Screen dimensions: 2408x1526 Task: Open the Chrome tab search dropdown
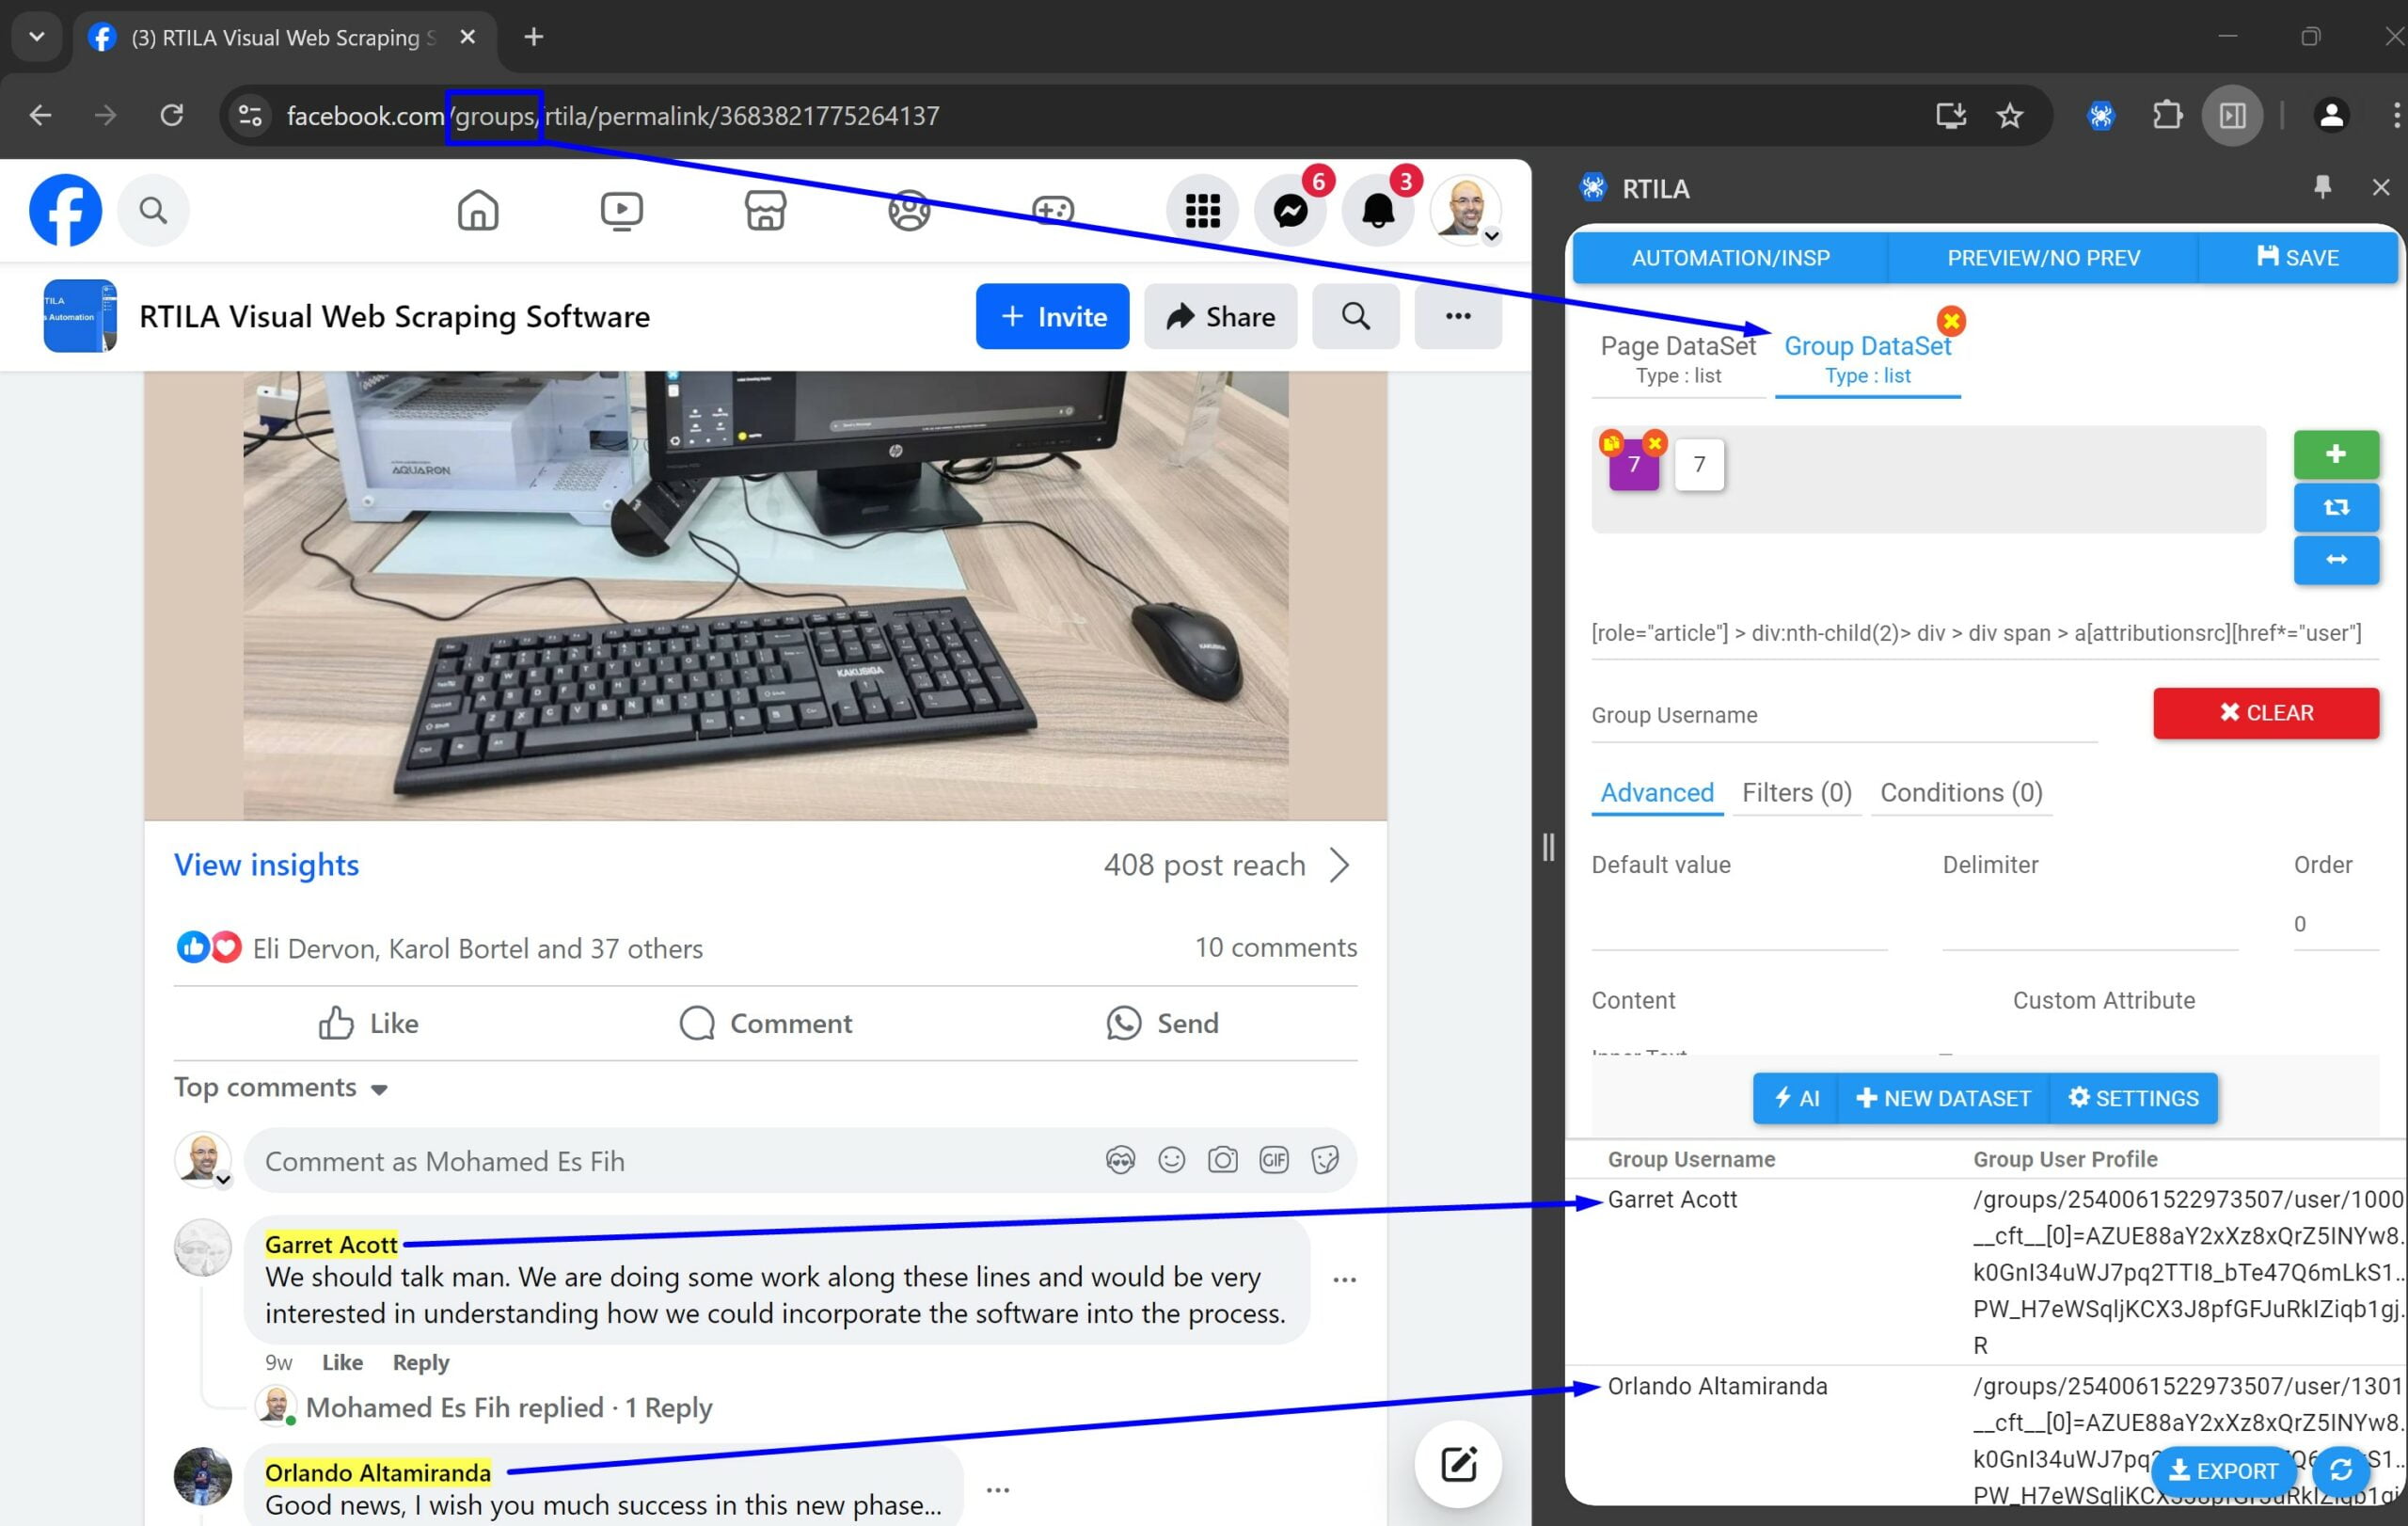(37, 37)
